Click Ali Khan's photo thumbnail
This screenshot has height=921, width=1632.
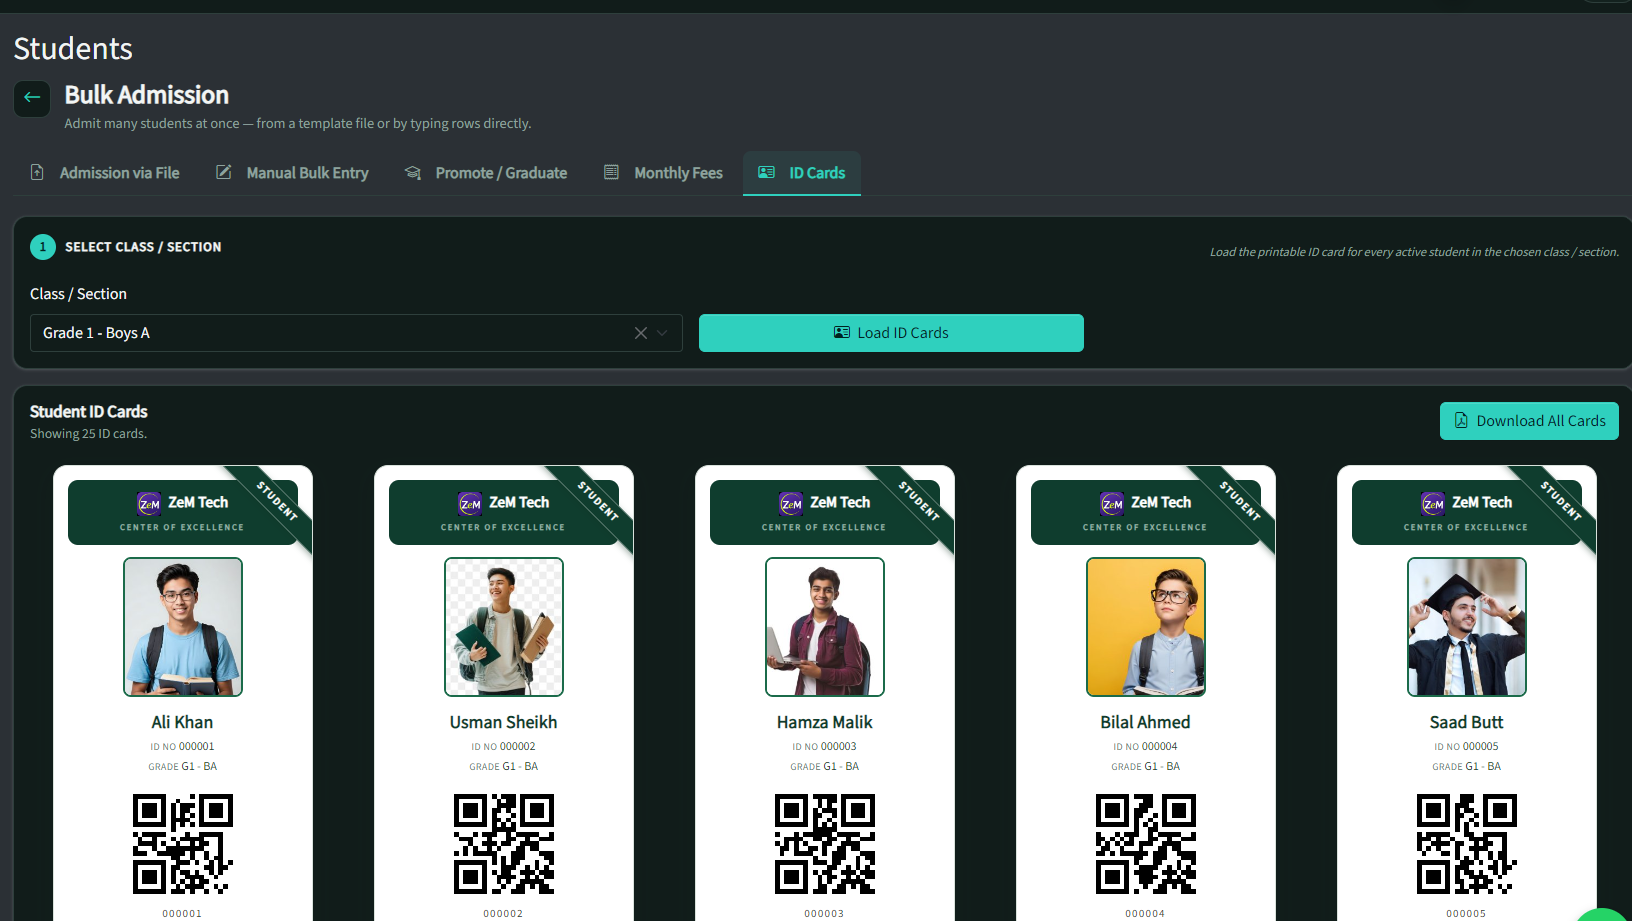[x=183, y=627]
